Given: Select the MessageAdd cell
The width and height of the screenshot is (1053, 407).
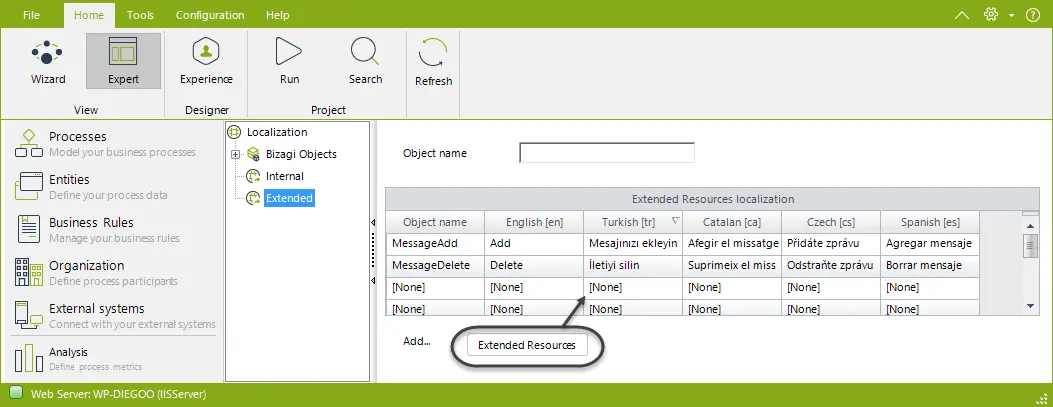Looking at the screenshot, I should coord(434,244).
